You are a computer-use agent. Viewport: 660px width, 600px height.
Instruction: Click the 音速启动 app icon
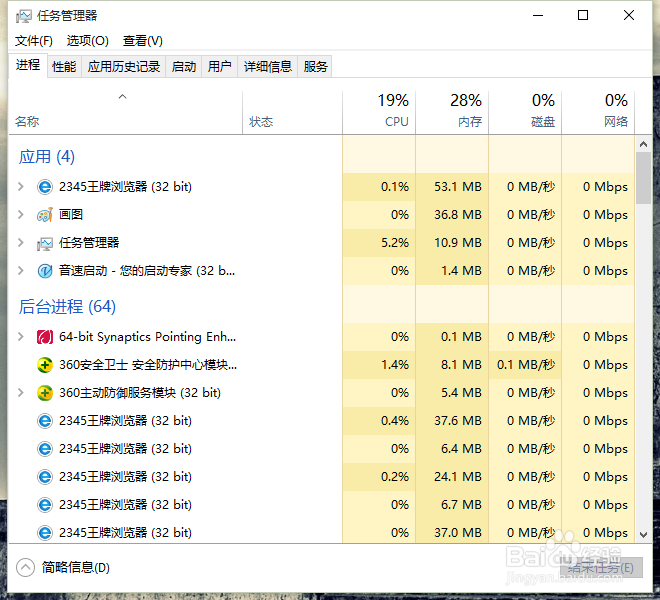45,271
